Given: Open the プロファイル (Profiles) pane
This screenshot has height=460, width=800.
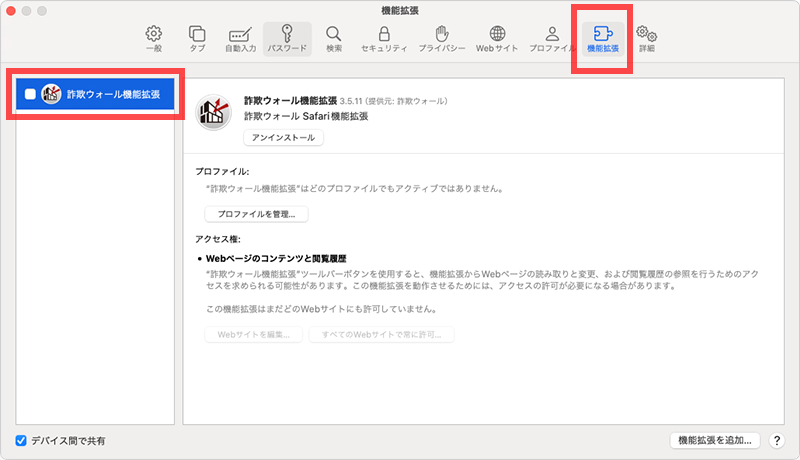Looking at the screenshot, I should point(552,39).
